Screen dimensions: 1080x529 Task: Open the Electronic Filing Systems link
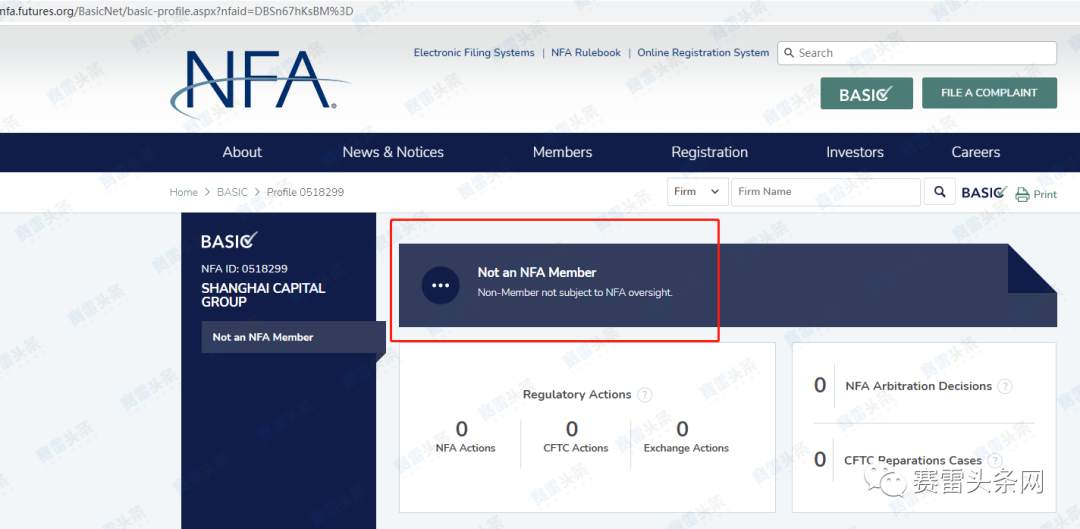point(474,52)
